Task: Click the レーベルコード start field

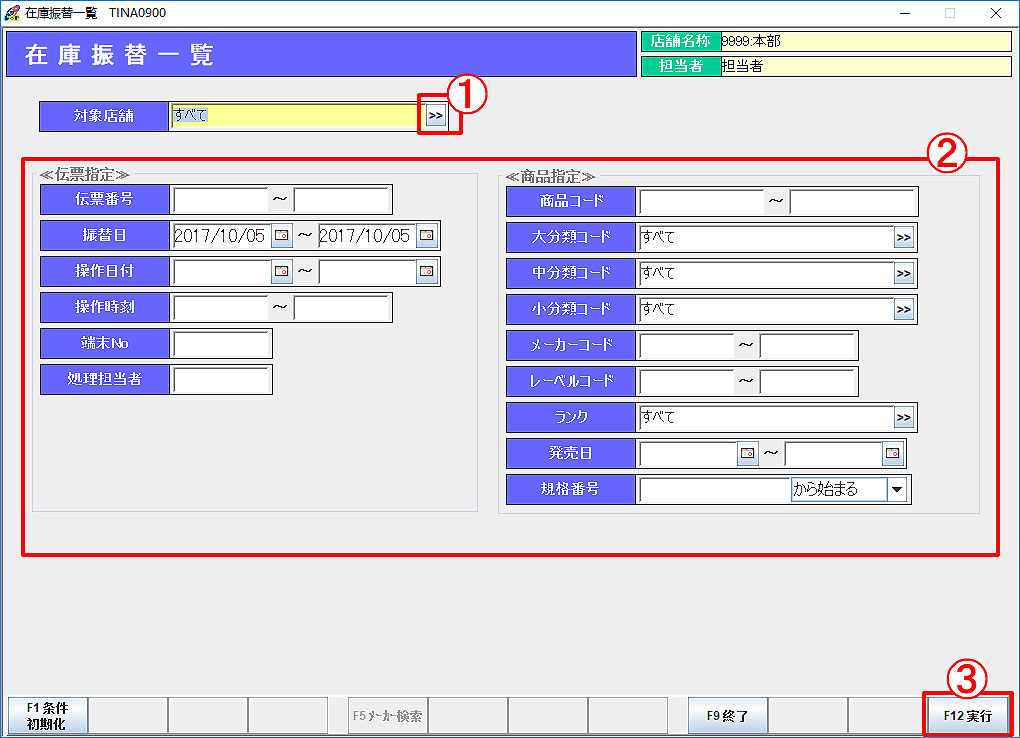Action: click(x=686, y=381)
